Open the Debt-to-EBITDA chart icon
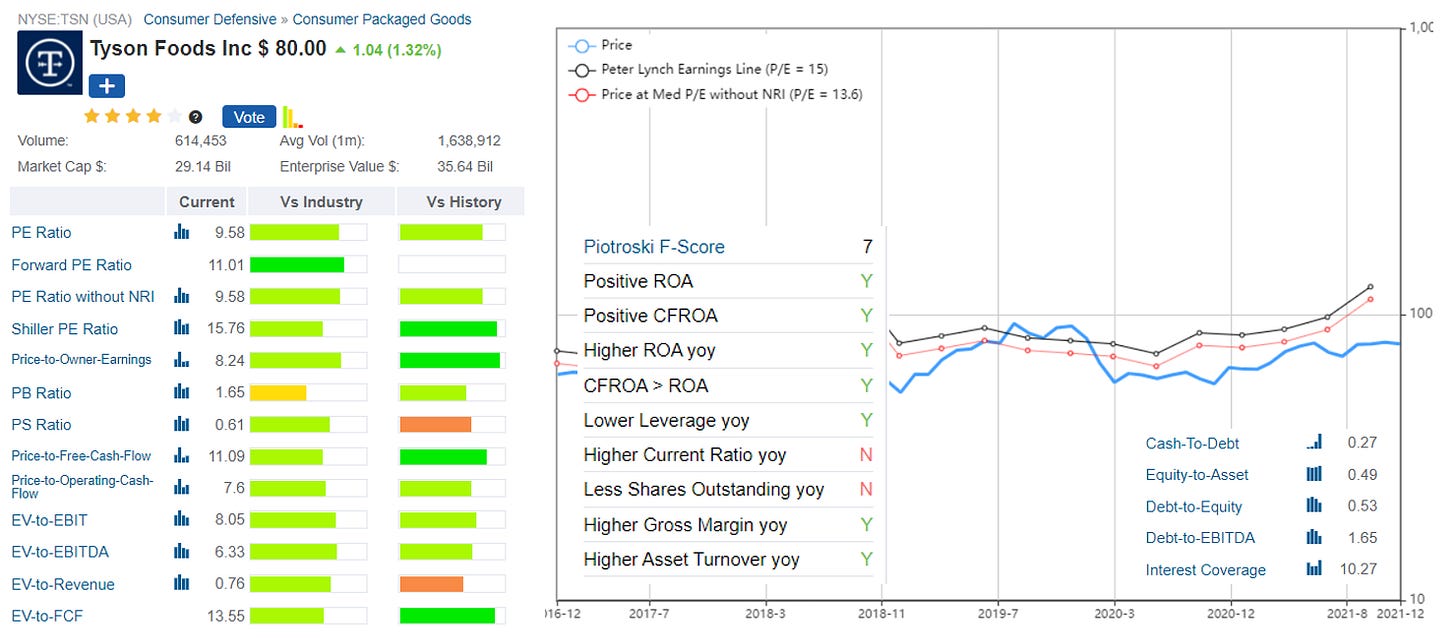The width and height of the screenshot is (1456, 642). [x=1314, y=537]
